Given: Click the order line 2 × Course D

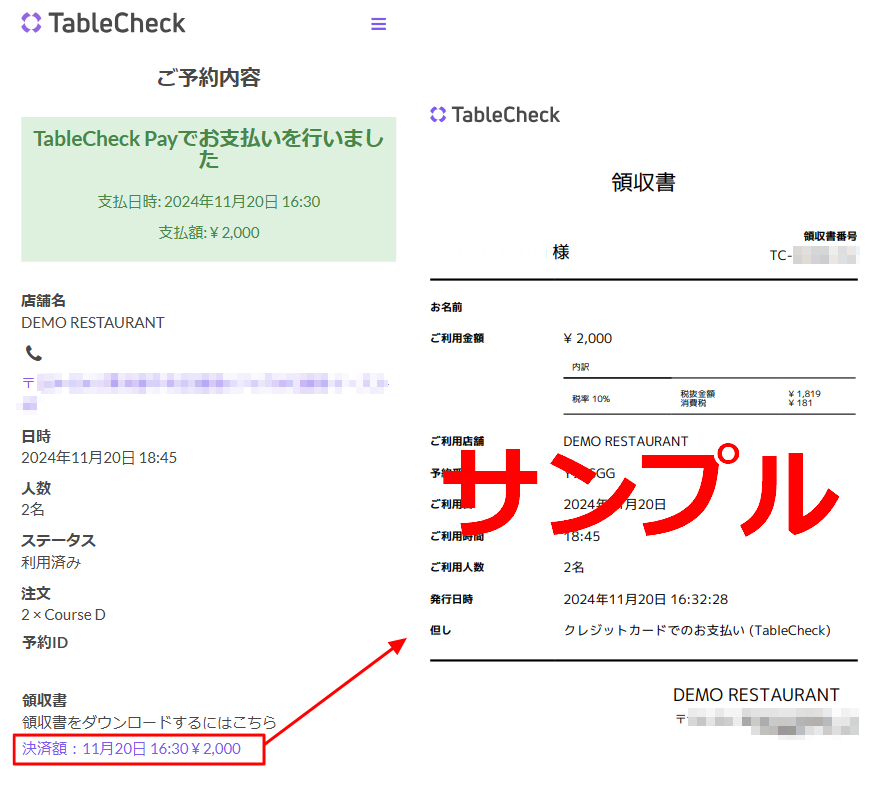Looking at the screenshot, I should coord(64,614).
